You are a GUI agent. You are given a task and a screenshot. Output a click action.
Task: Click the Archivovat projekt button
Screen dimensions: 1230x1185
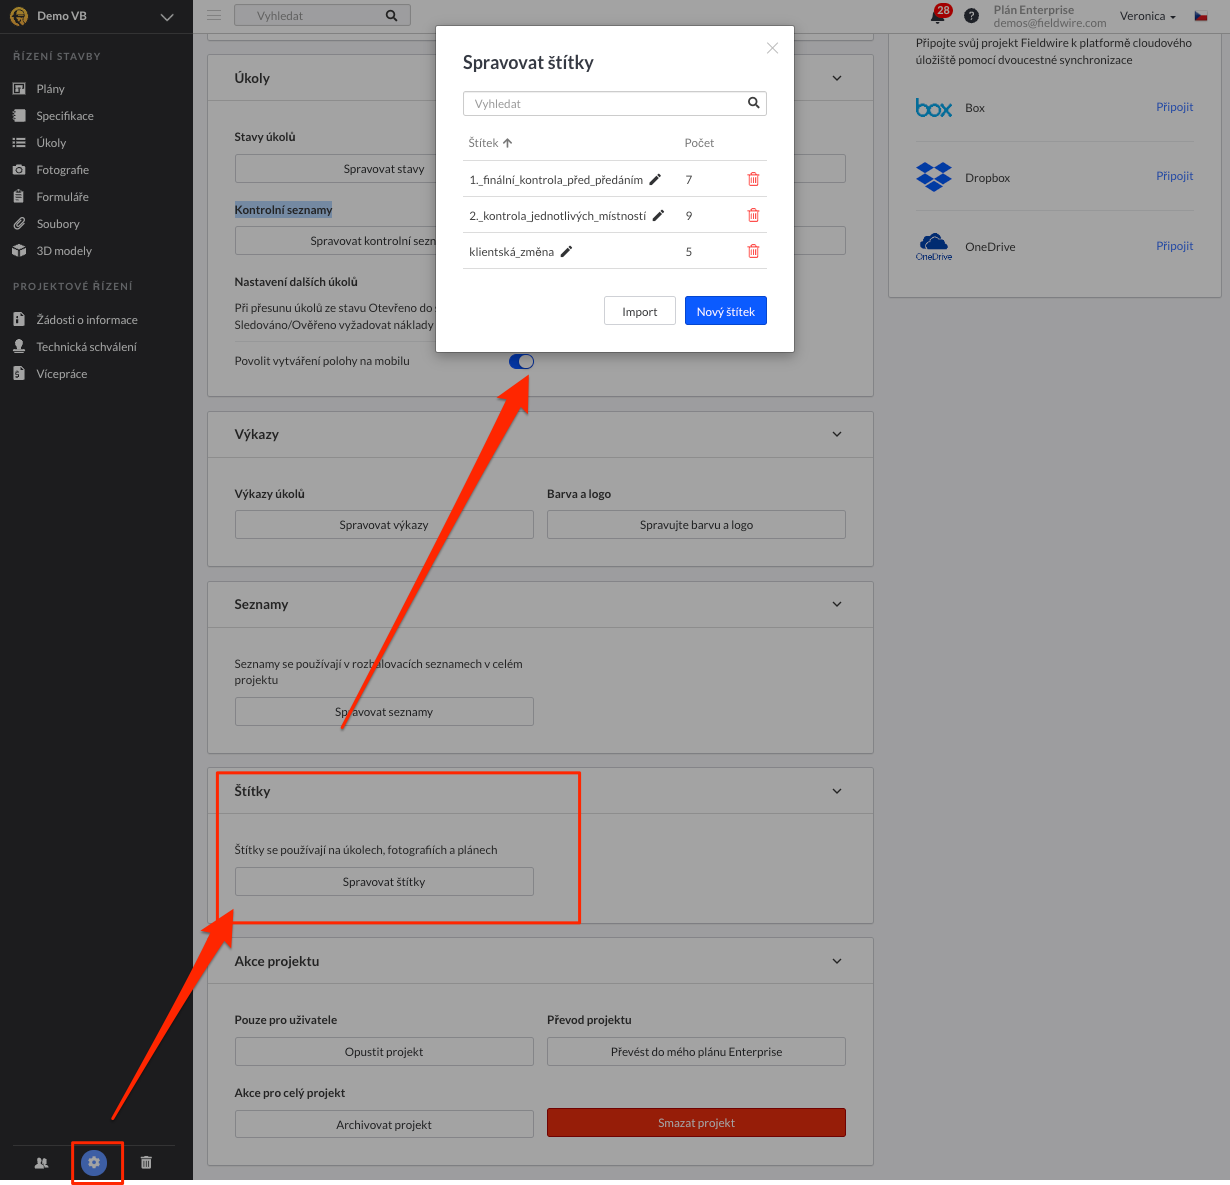pos(384,1124)
